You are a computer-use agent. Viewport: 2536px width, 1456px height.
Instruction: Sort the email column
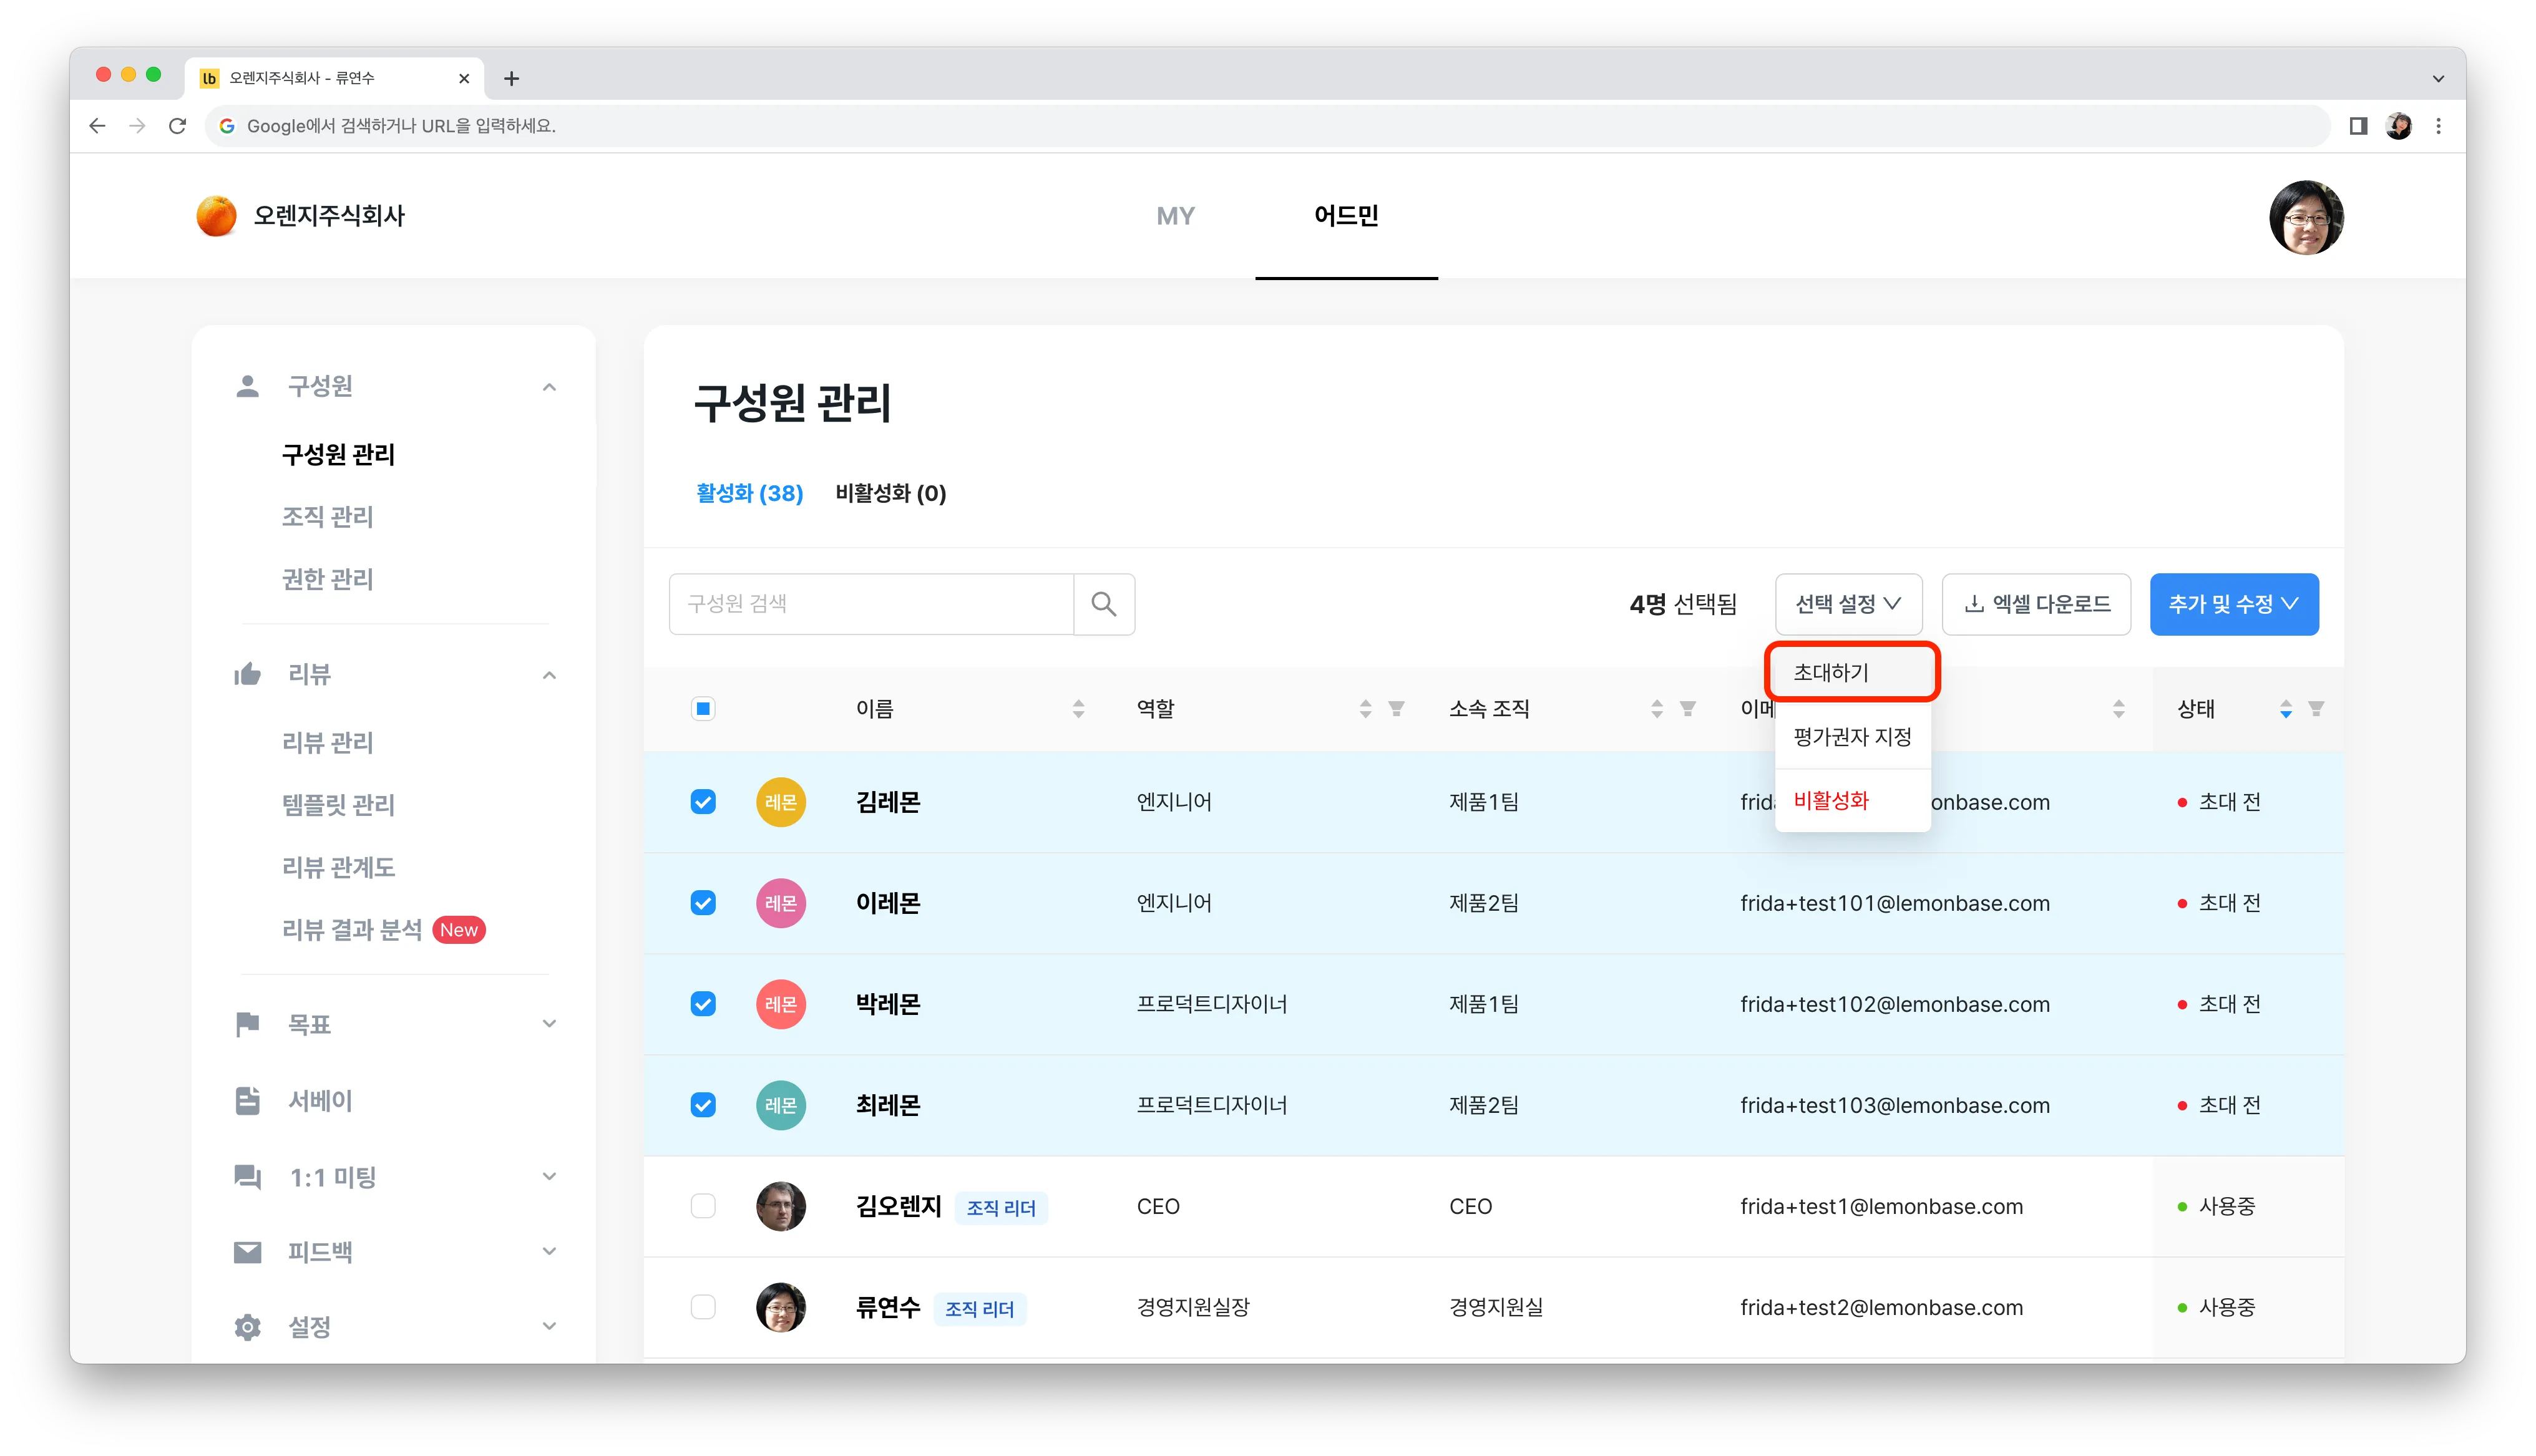pos(2119,709)
